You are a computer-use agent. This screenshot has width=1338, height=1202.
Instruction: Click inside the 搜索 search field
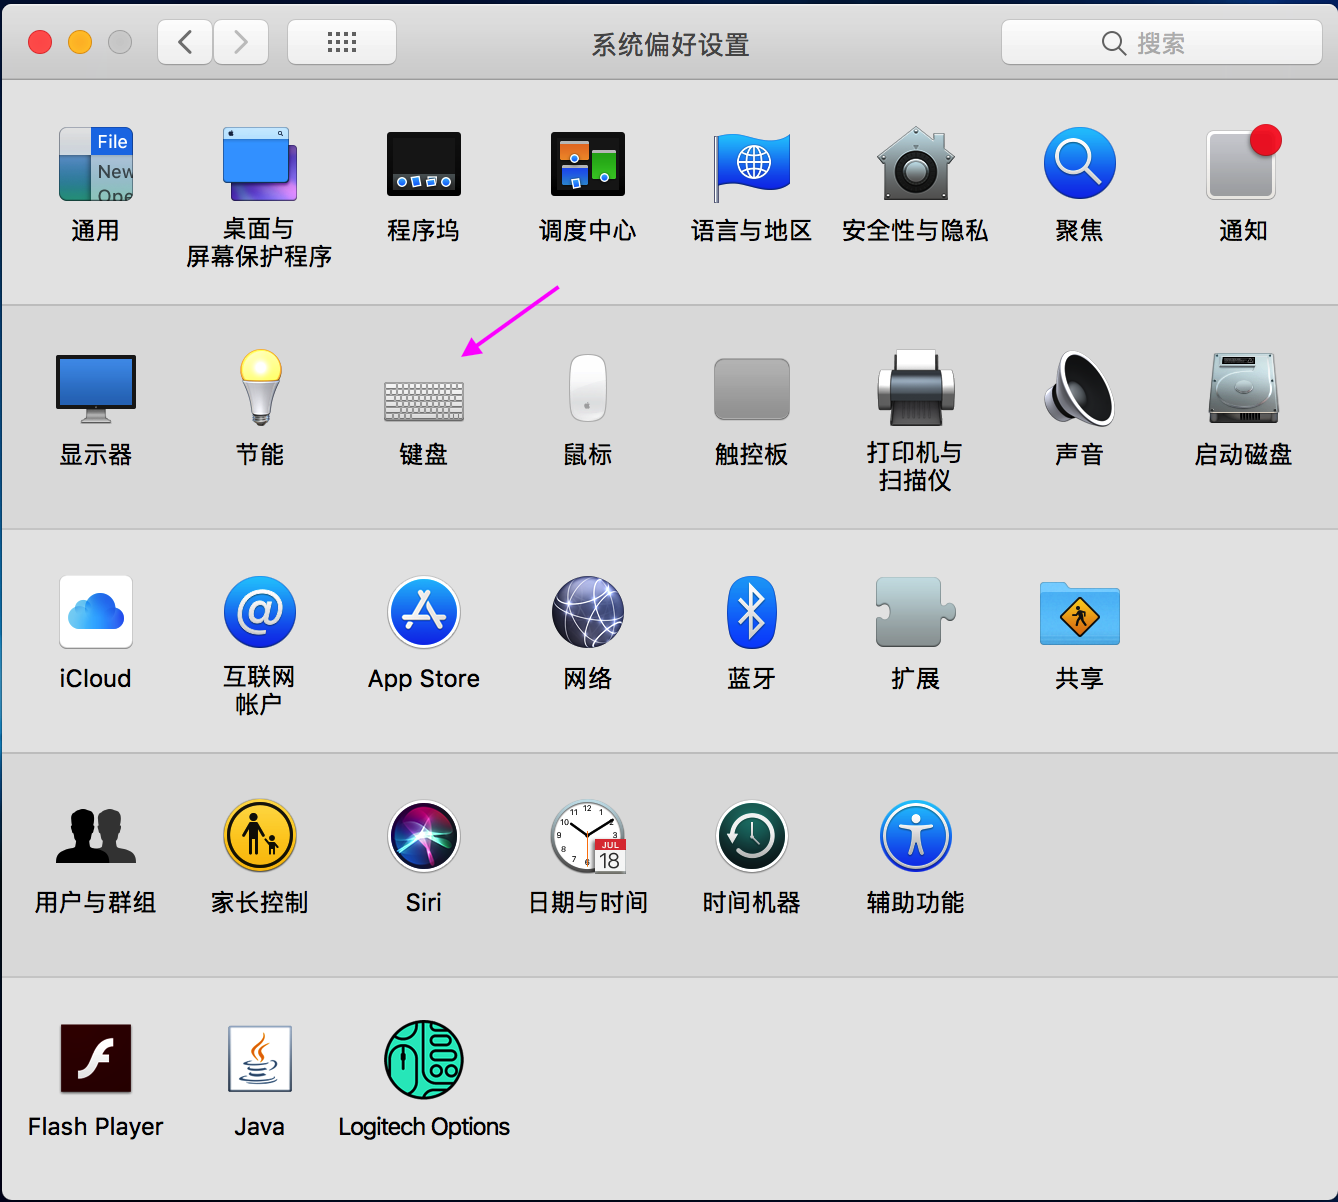click(x=1160, y=42)
